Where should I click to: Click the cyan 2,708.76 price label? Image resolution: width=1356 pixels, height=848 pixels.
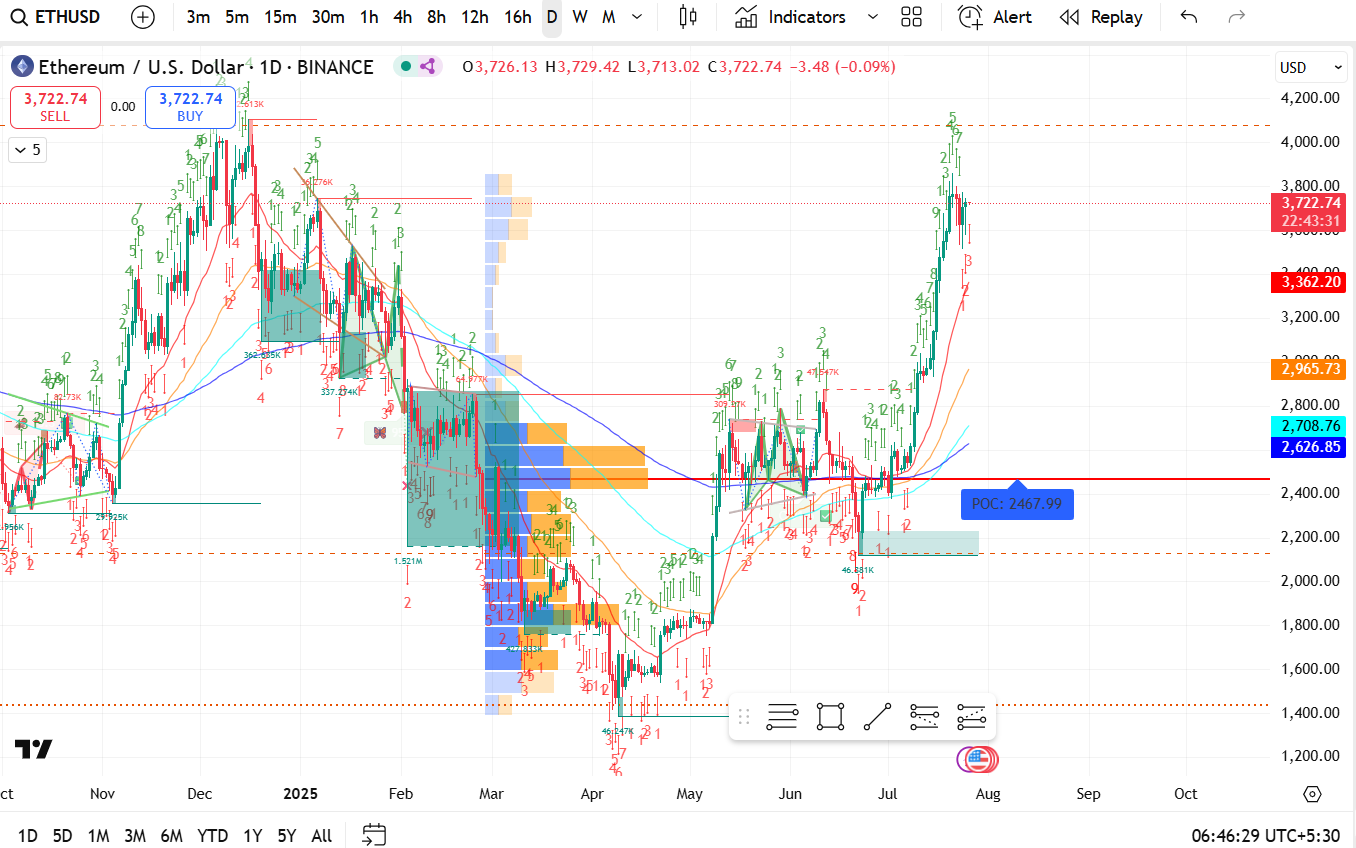pyautogui.click(x=1311, y=426)
